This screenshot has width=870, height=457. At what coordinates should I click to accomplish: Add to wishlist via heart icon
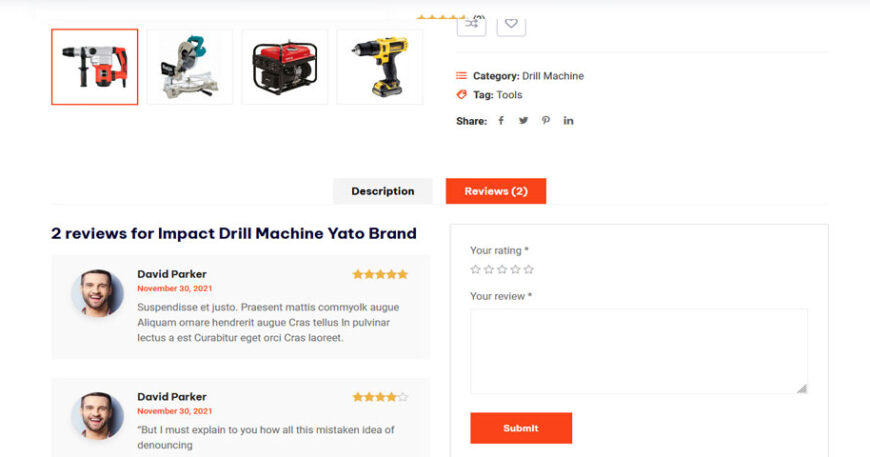(511, 25)
